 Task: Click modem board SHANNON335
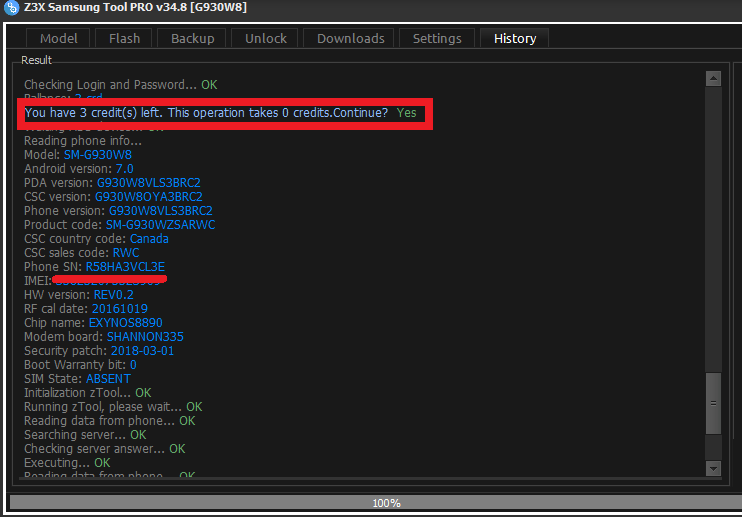(x=145, y=337)
